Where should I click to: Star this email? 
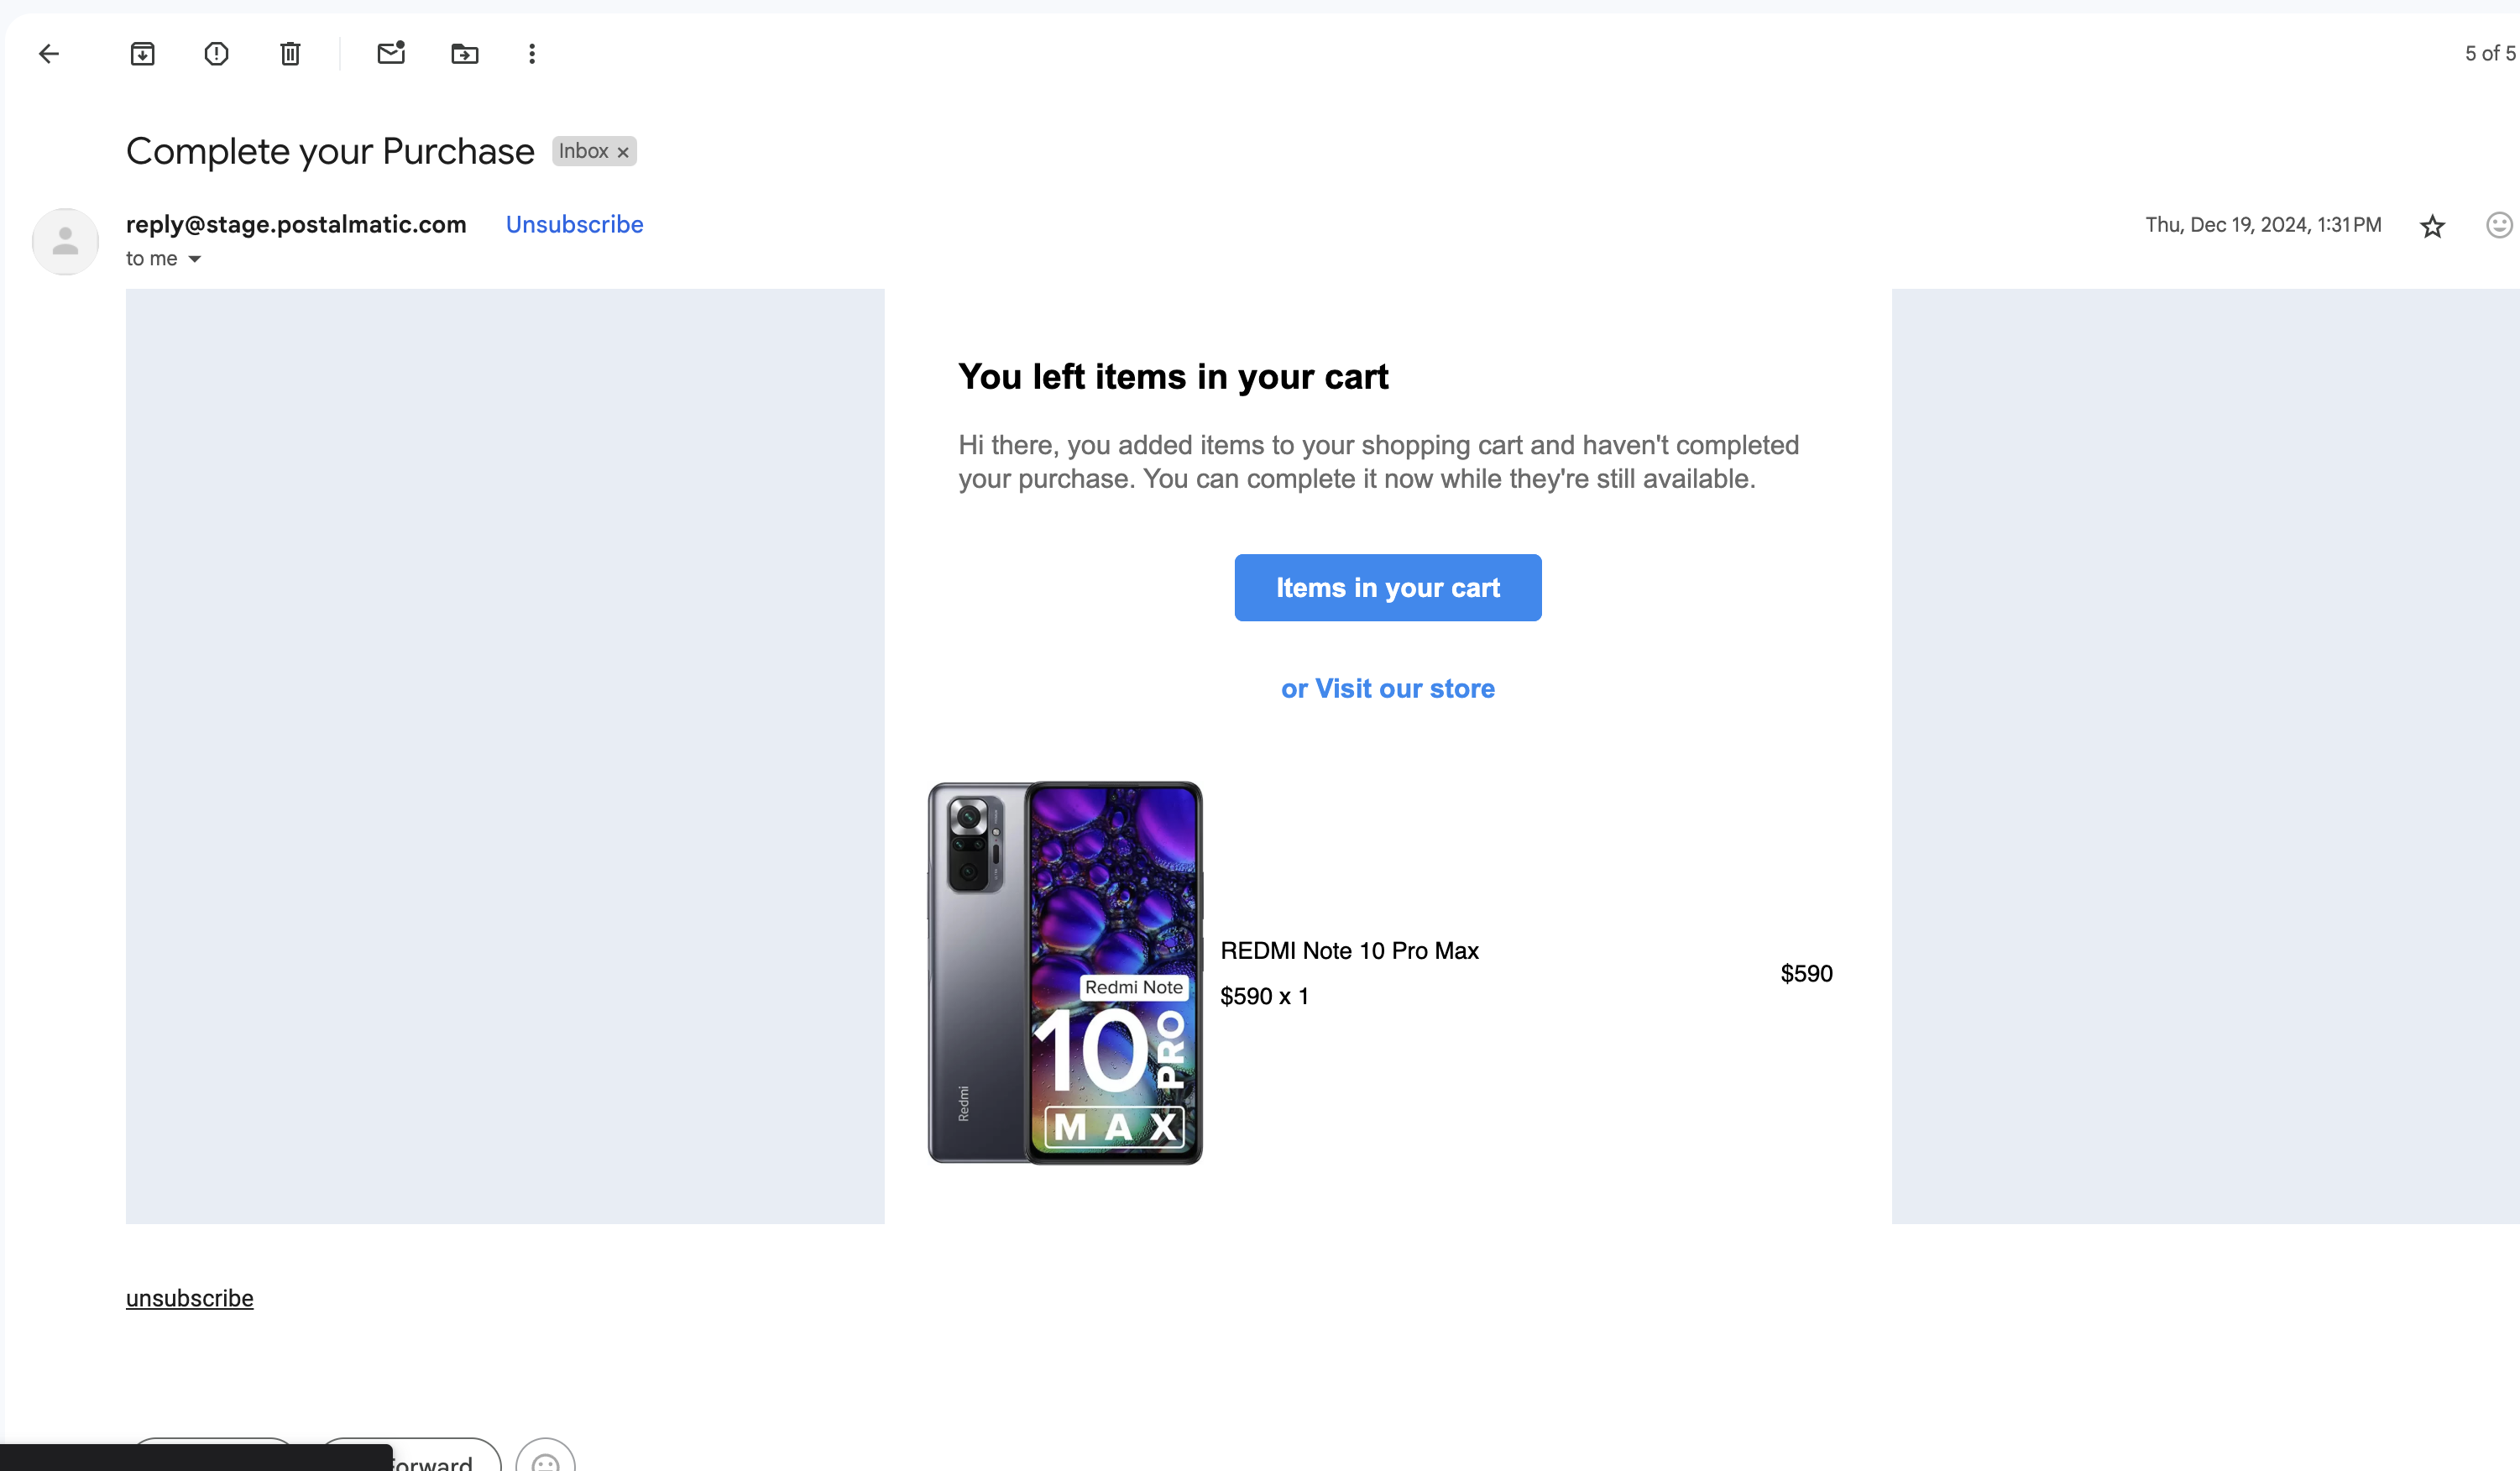point(2432,226)
